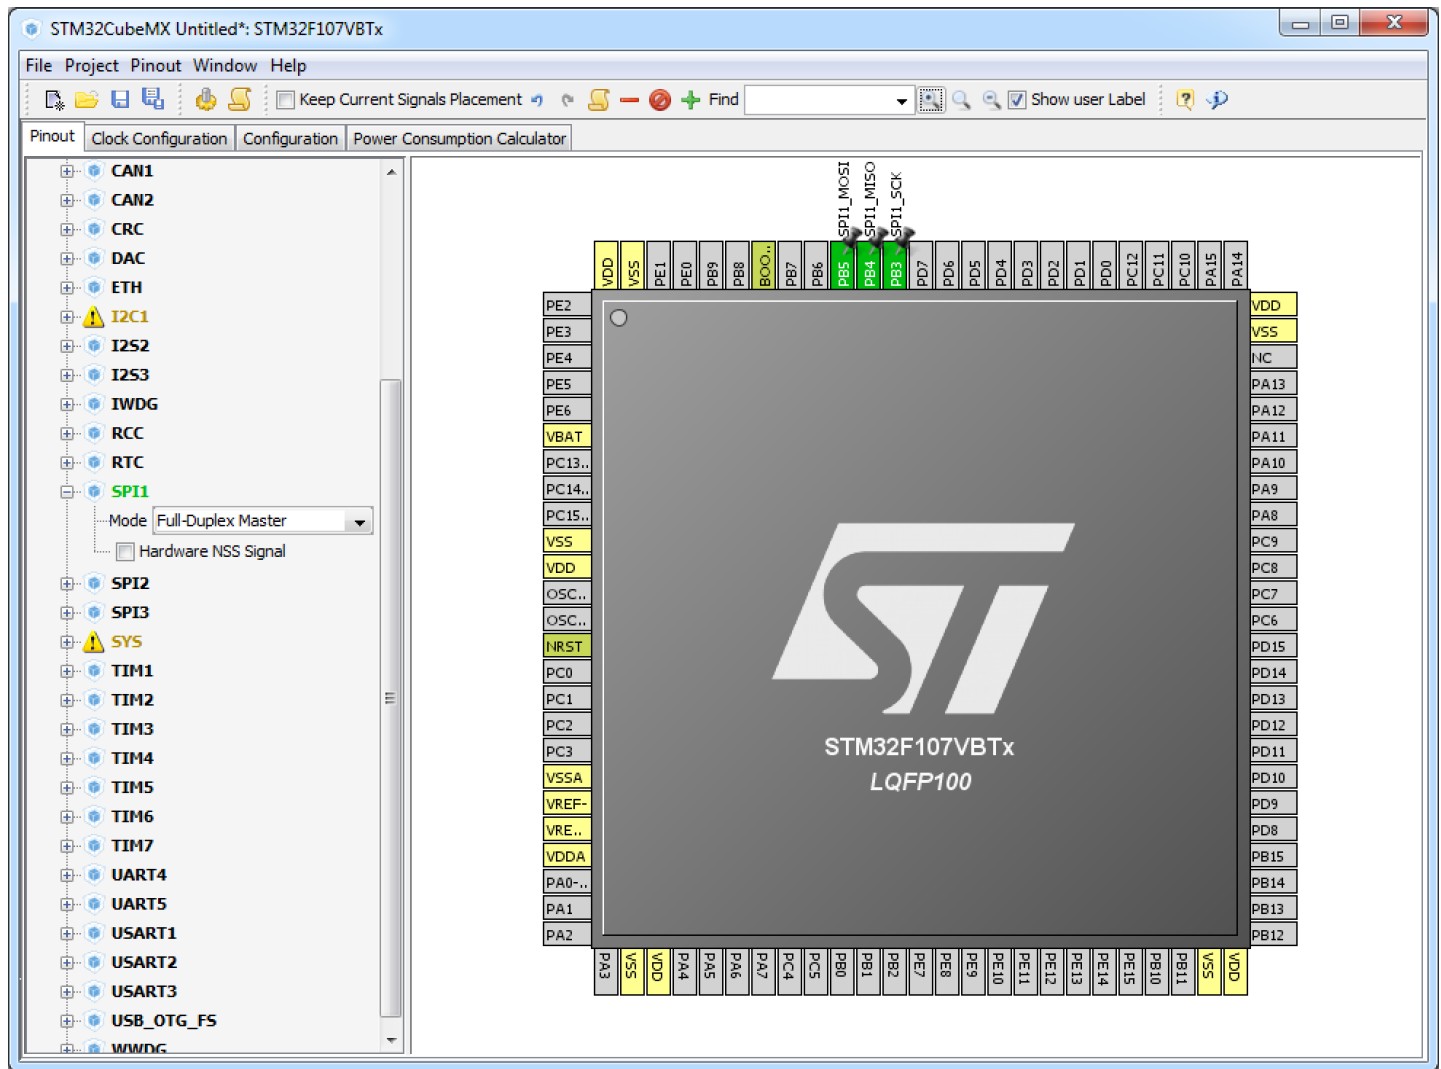Open the Power Consumption Calculator tab
Viewport: 1441px width, 1069px height.
click(x=459, y=139)
